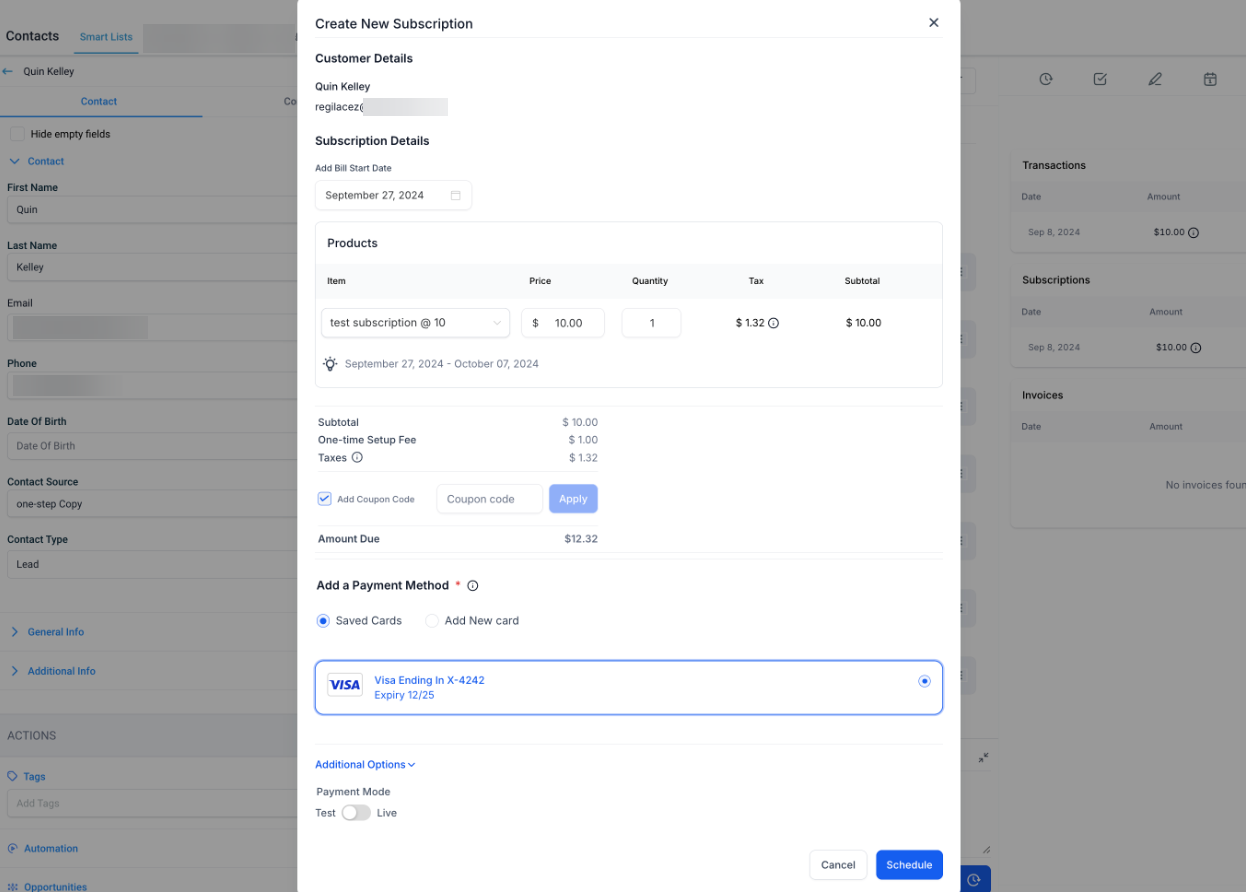Click the info icon next to item tax
The image size is (1246, 892).
[x=773, y=323]
